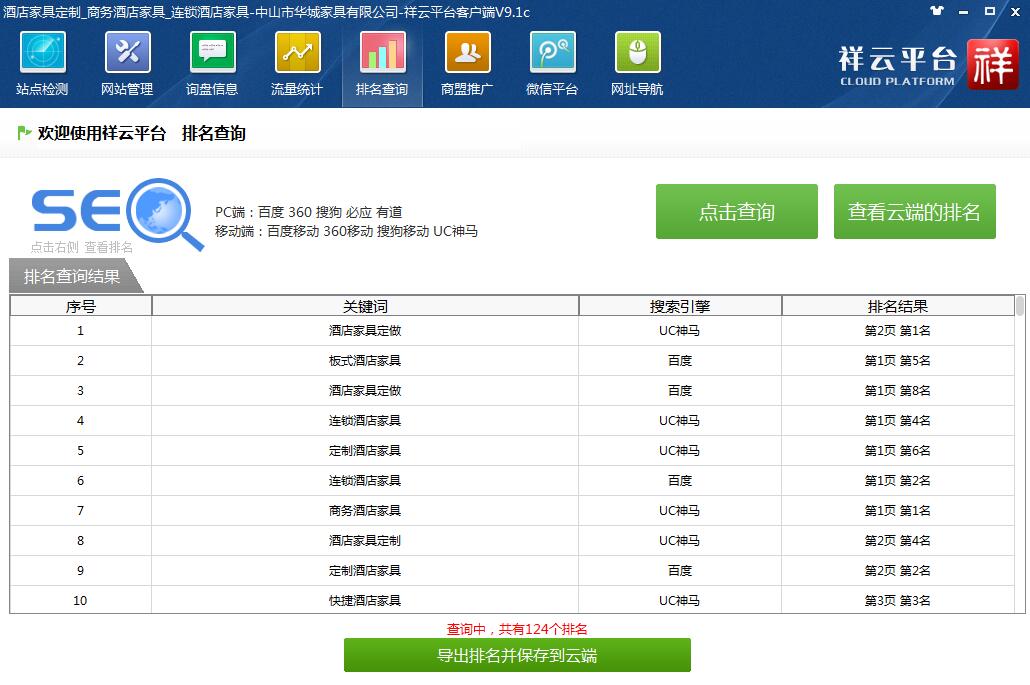
Task: Select the 排名查询结果 tab
Action: pos(72,277)
